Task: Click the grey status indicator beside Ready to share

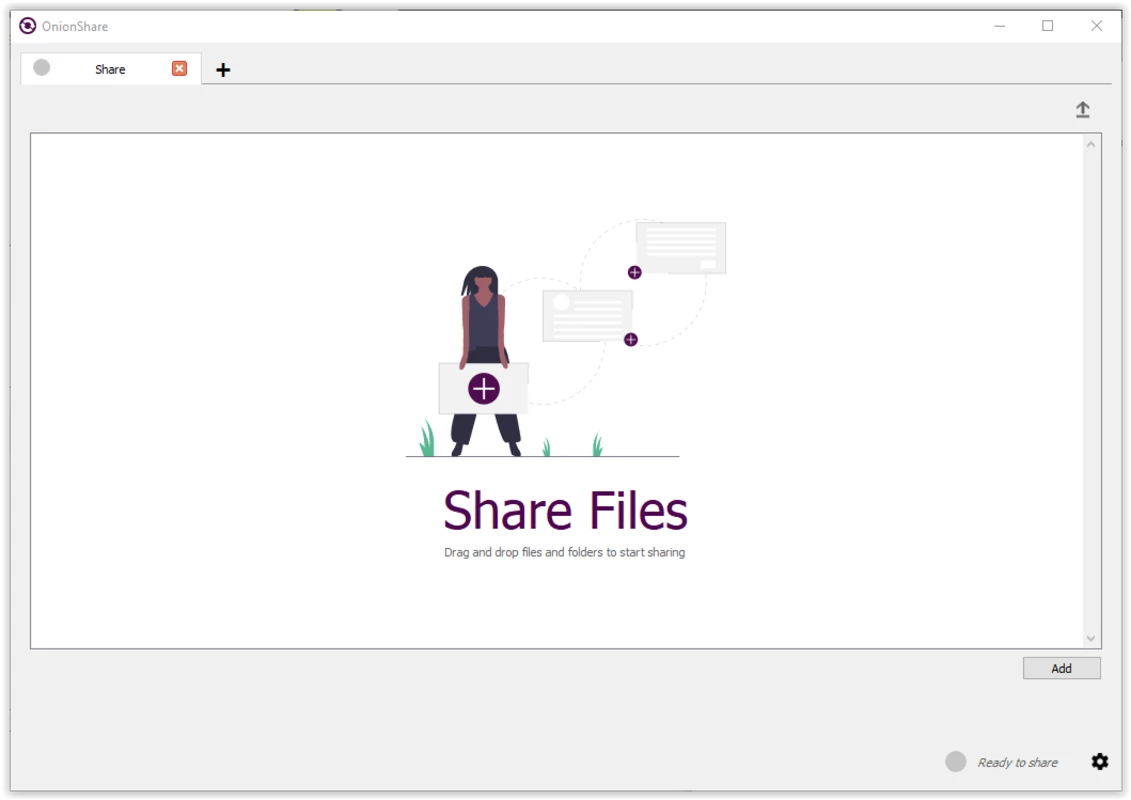Action: tap(956, 762)
